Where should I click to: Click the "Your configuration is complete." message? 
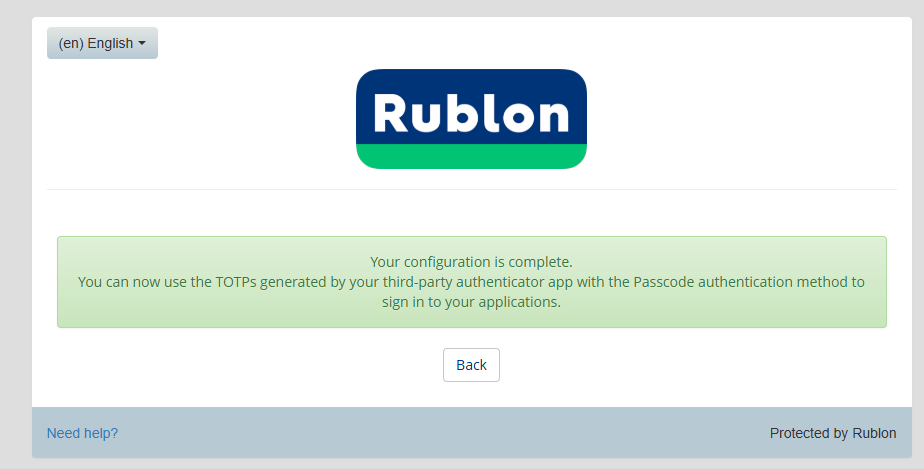[x=471, y=262]
